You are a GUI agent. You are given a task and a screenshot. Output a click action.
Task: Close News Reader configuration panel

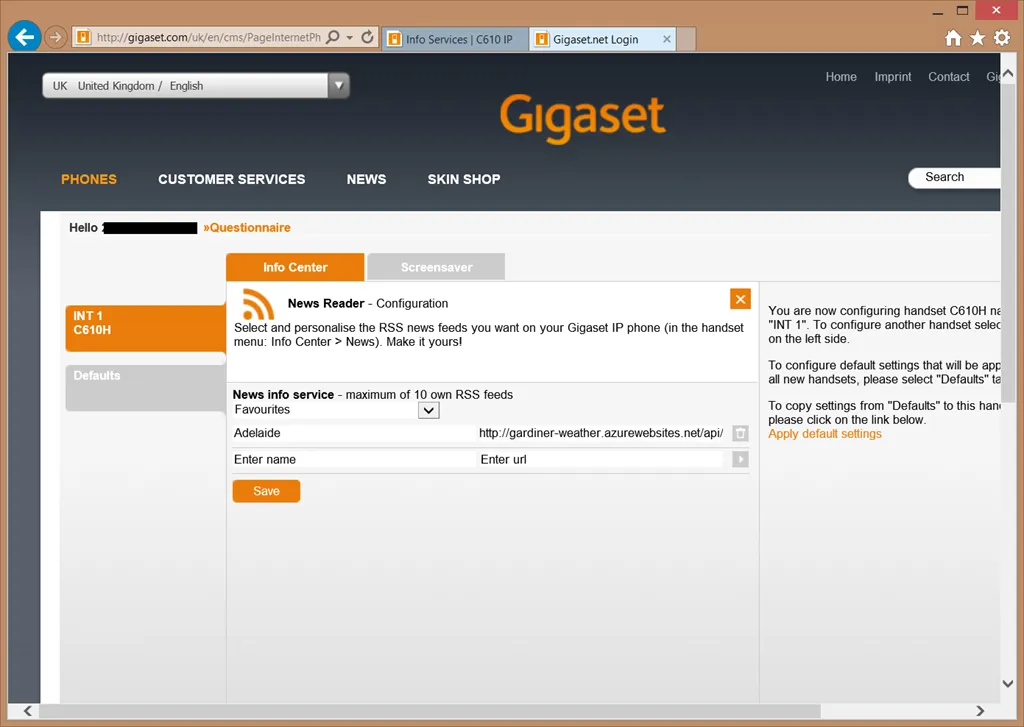[740, 299]
